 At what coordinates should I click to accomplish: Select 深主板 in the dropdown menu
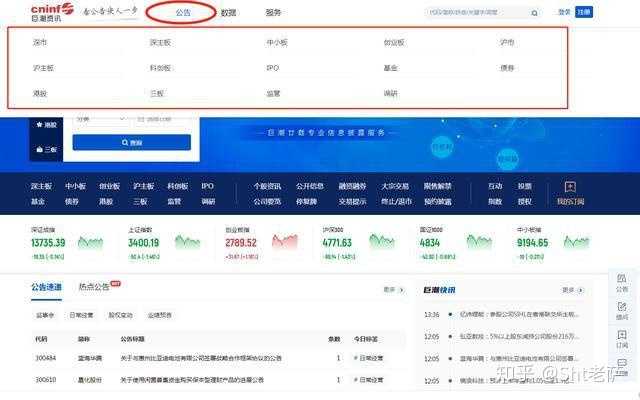pos(160,42)
